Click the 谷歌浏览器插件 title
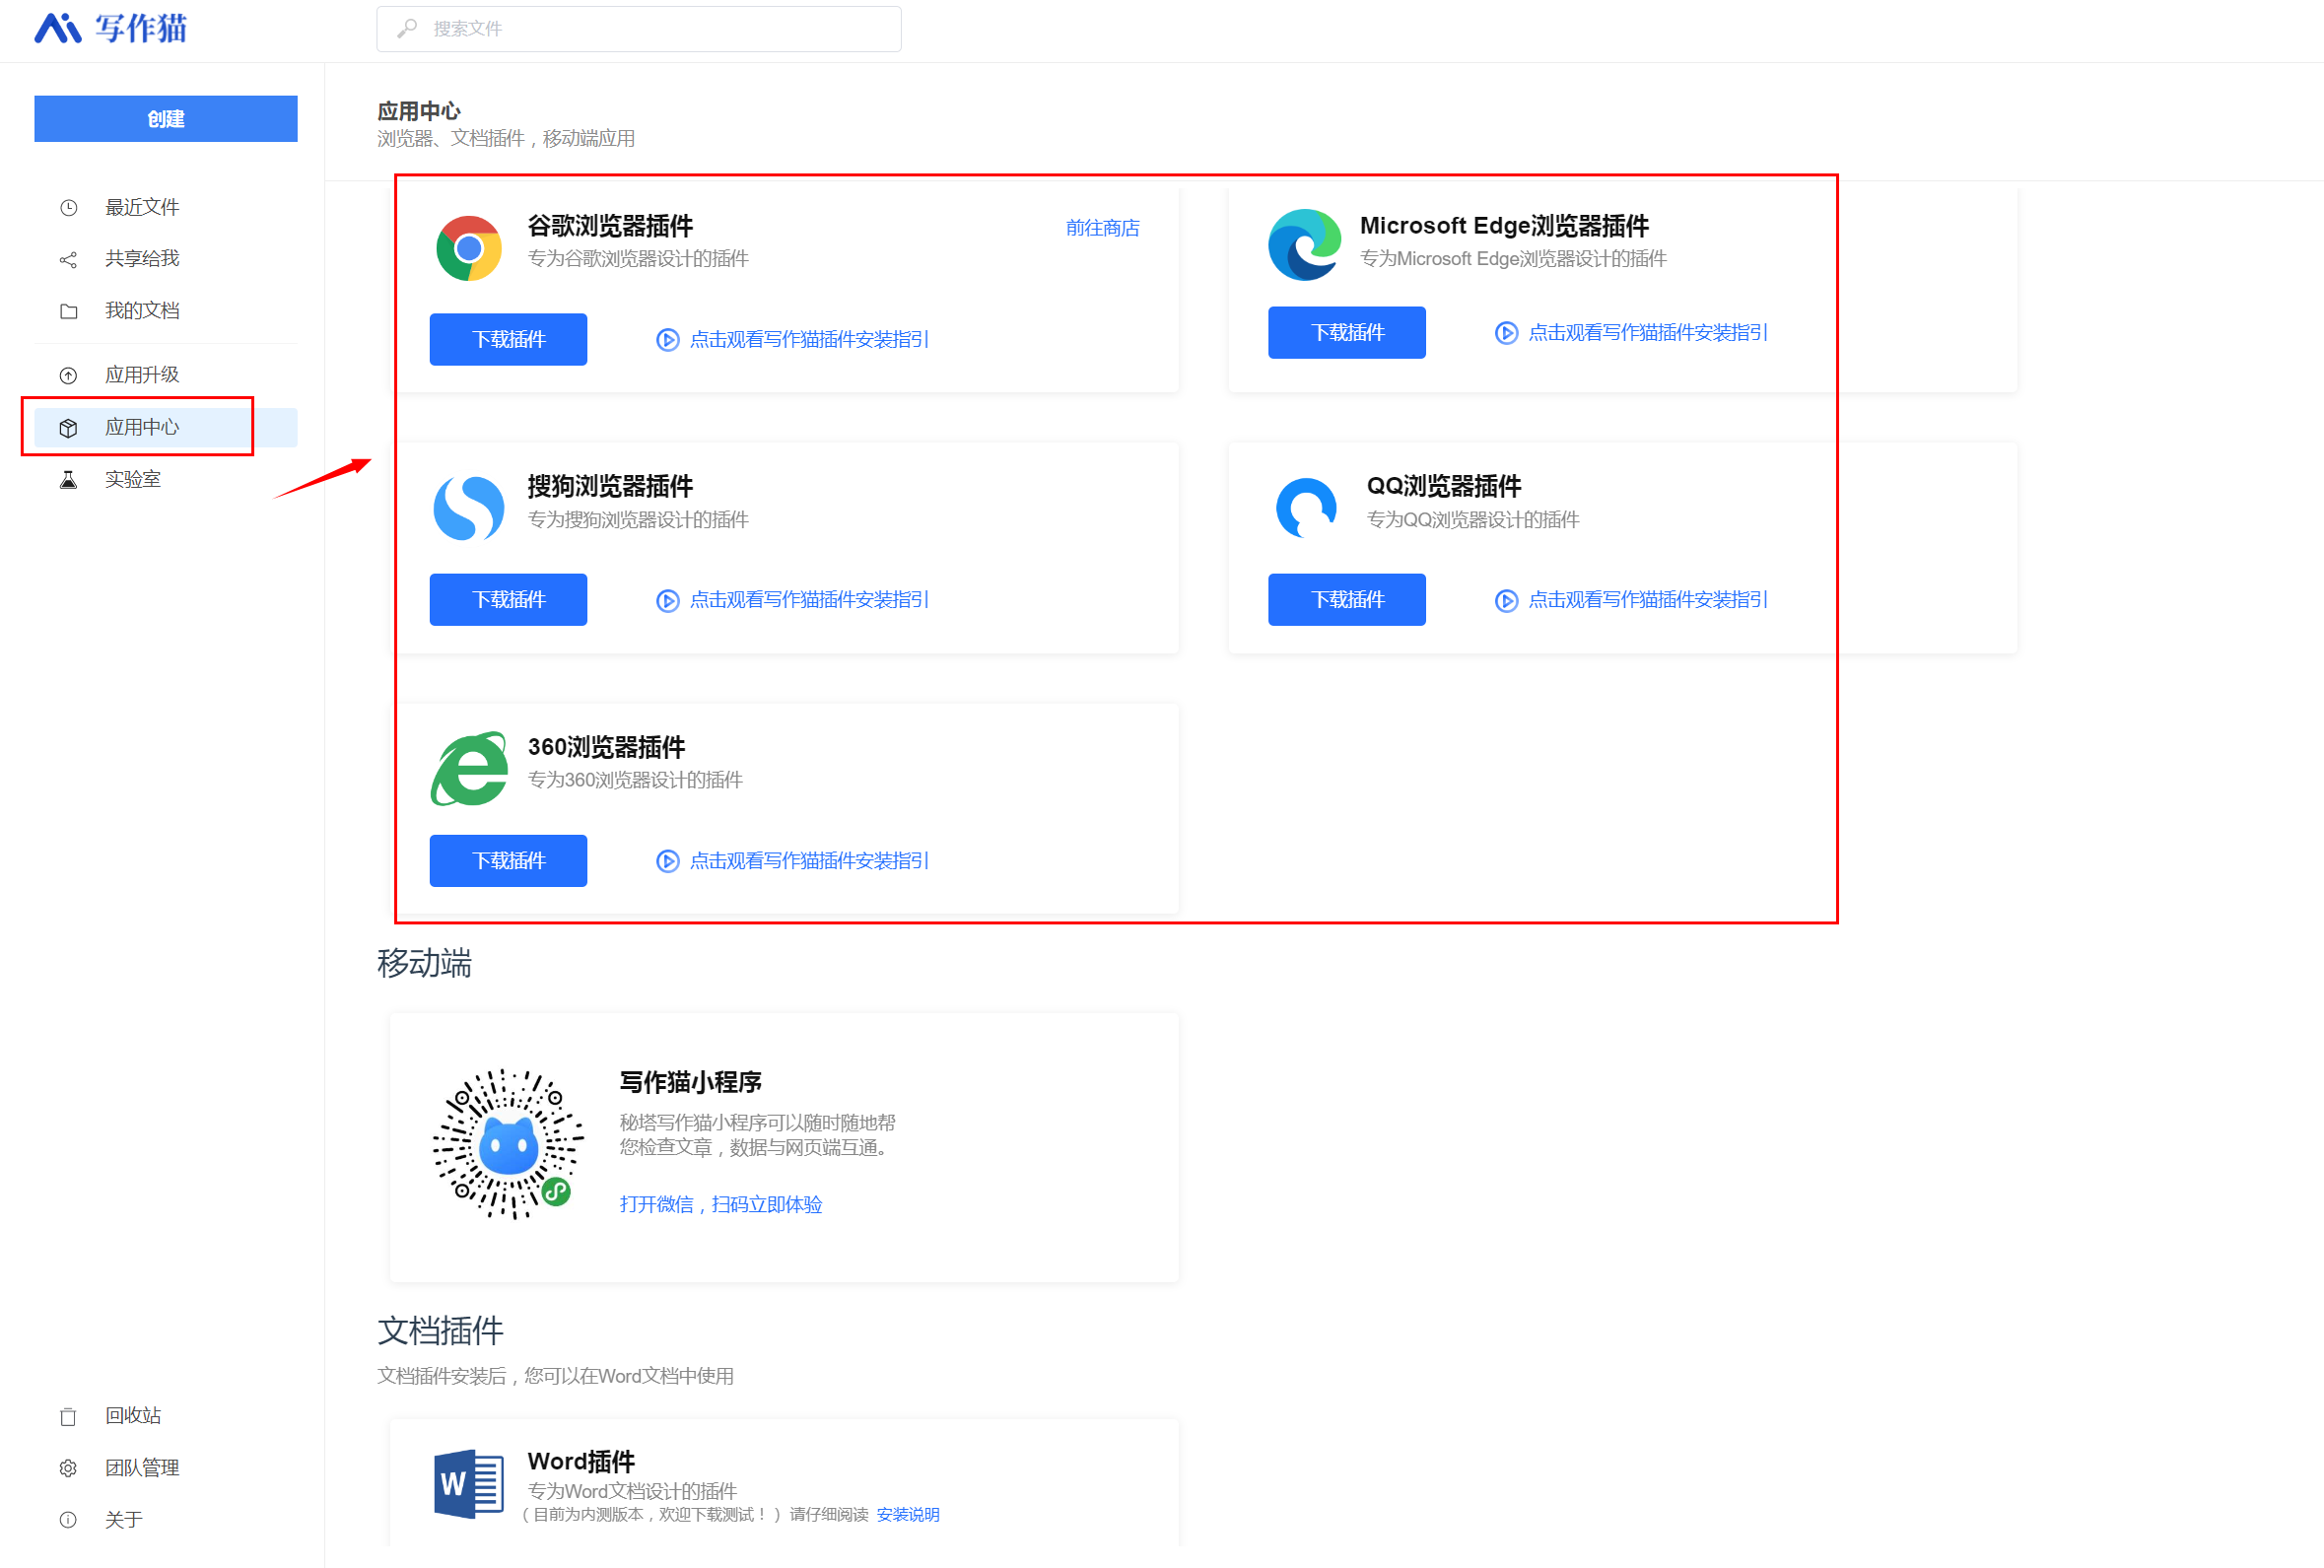This screenshot has width=2324, height=1568. pyautogui.click(x=610, y=226)
